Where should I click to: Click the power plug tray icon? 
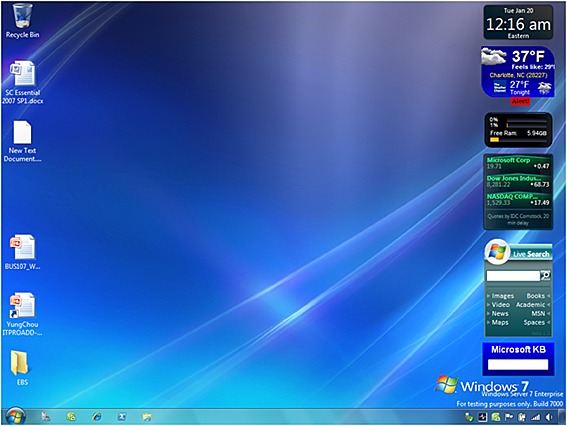tap(522, 417)
